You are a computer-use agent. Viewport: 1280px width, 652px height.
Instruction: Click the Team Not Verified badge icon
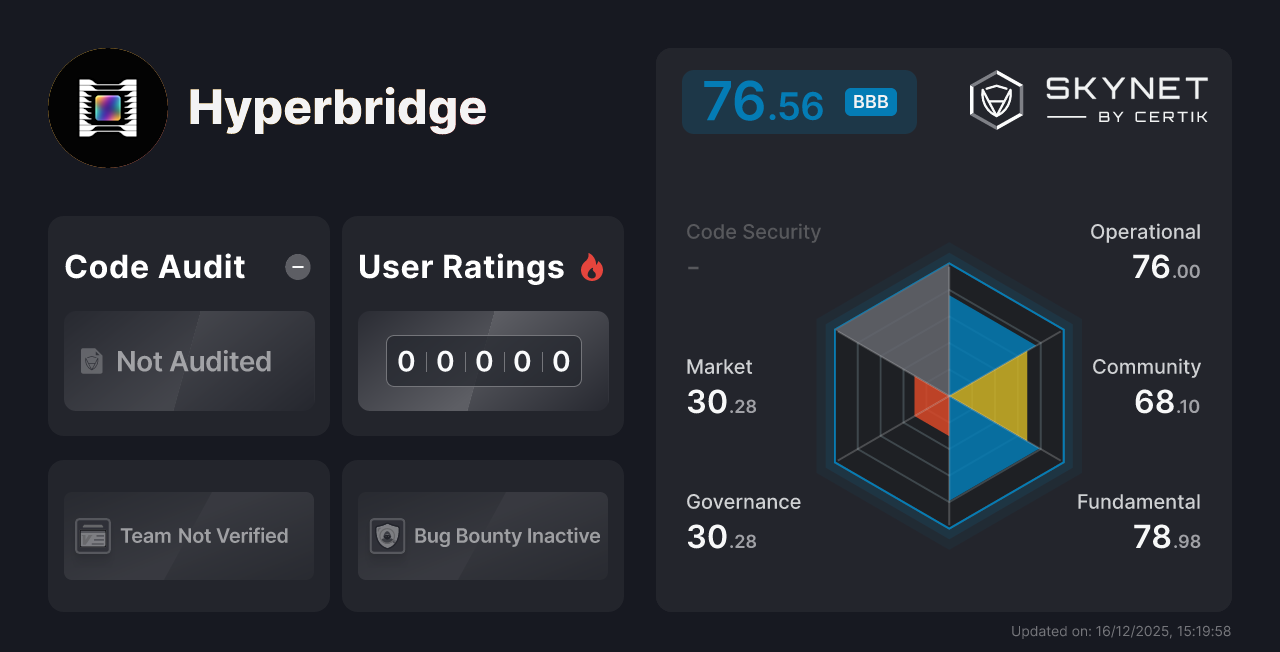tap(93, 536)
